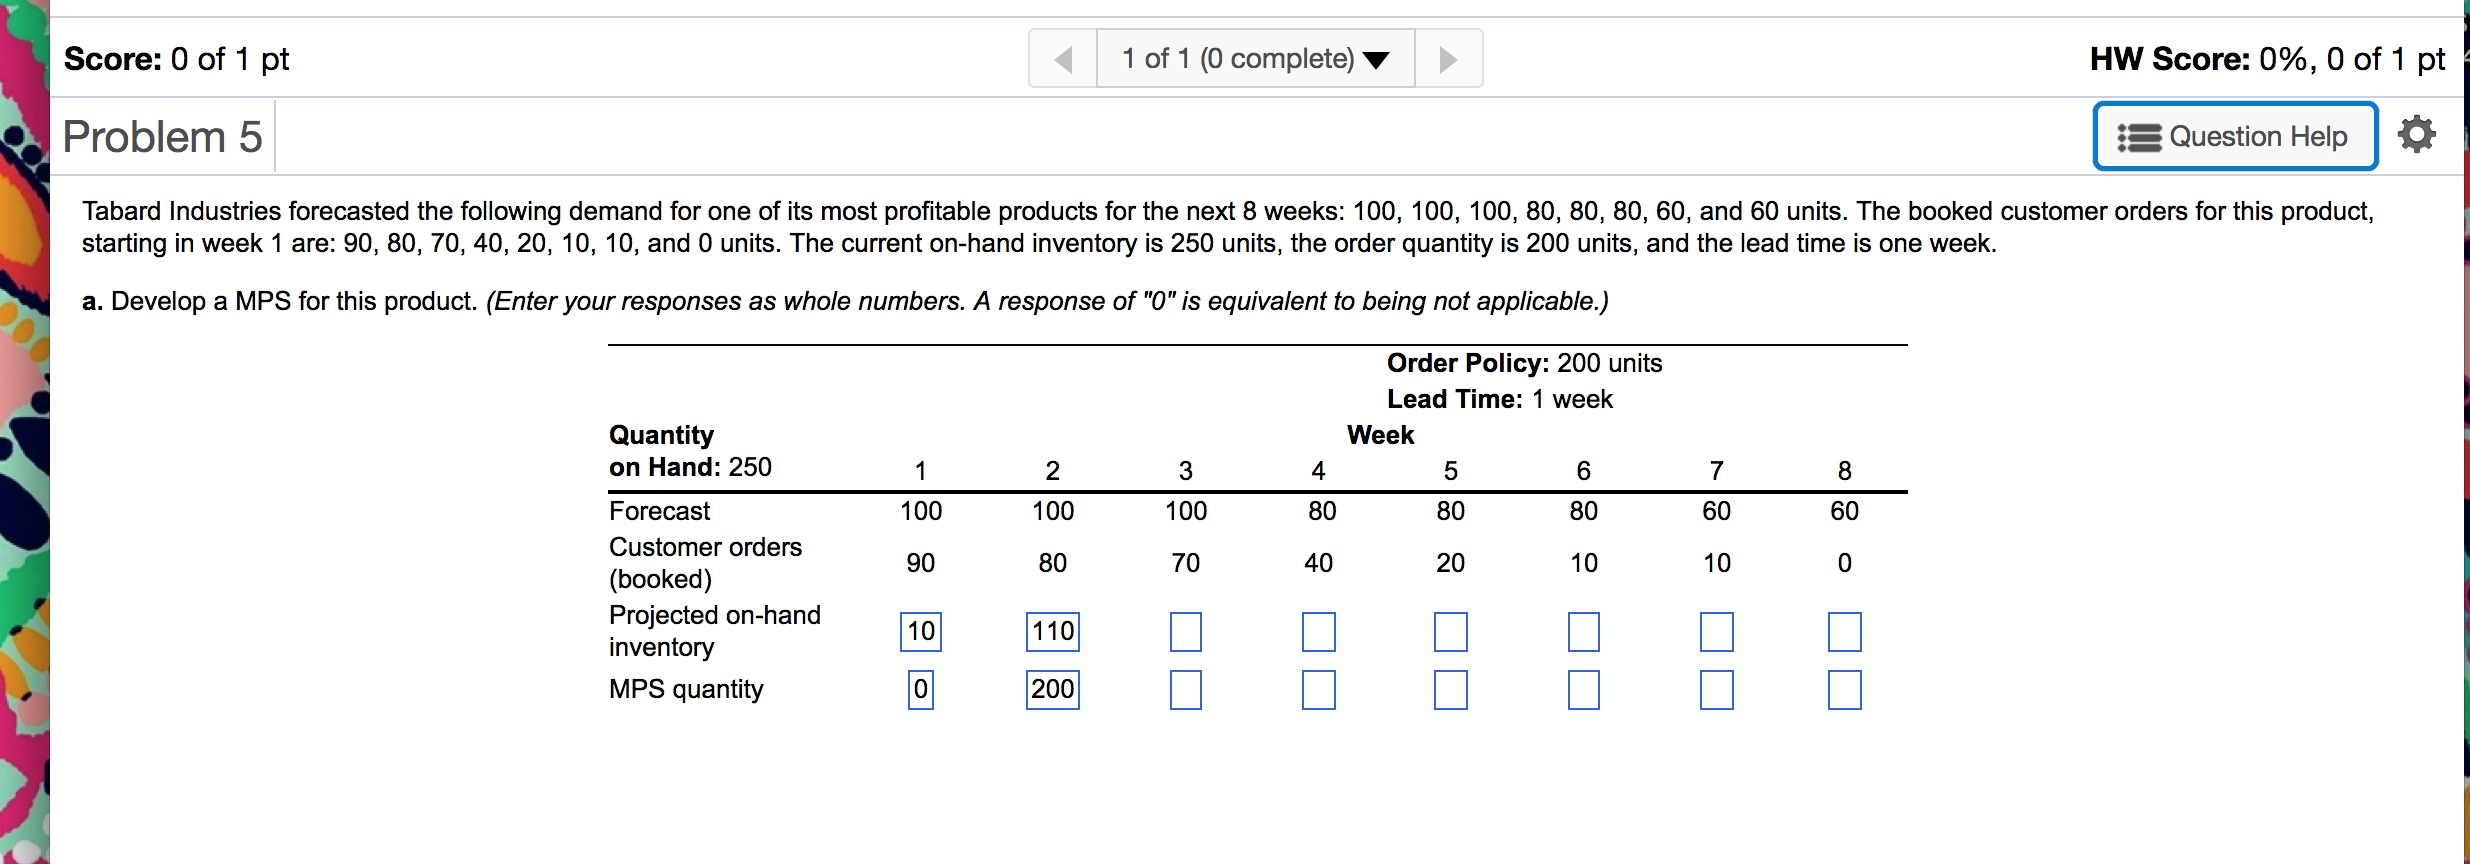
Task: Select the week 1 inventory field showing 10
Action: pyautogui.click(x=919, y=631)
